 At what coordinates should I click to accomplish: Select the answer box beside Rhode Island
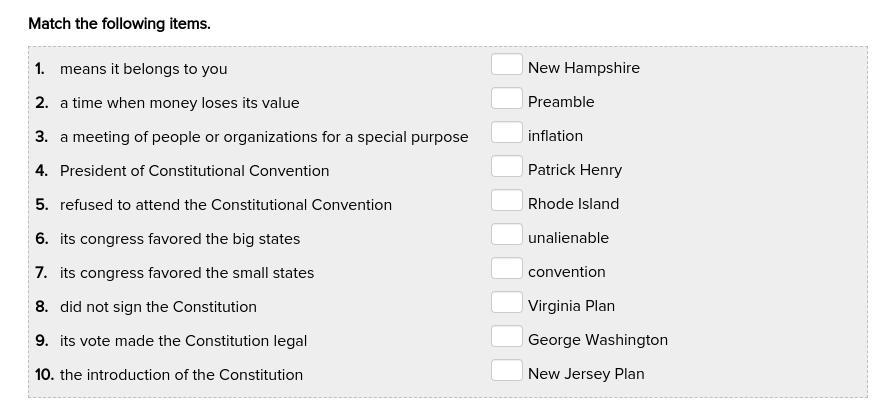click(506, 200)
